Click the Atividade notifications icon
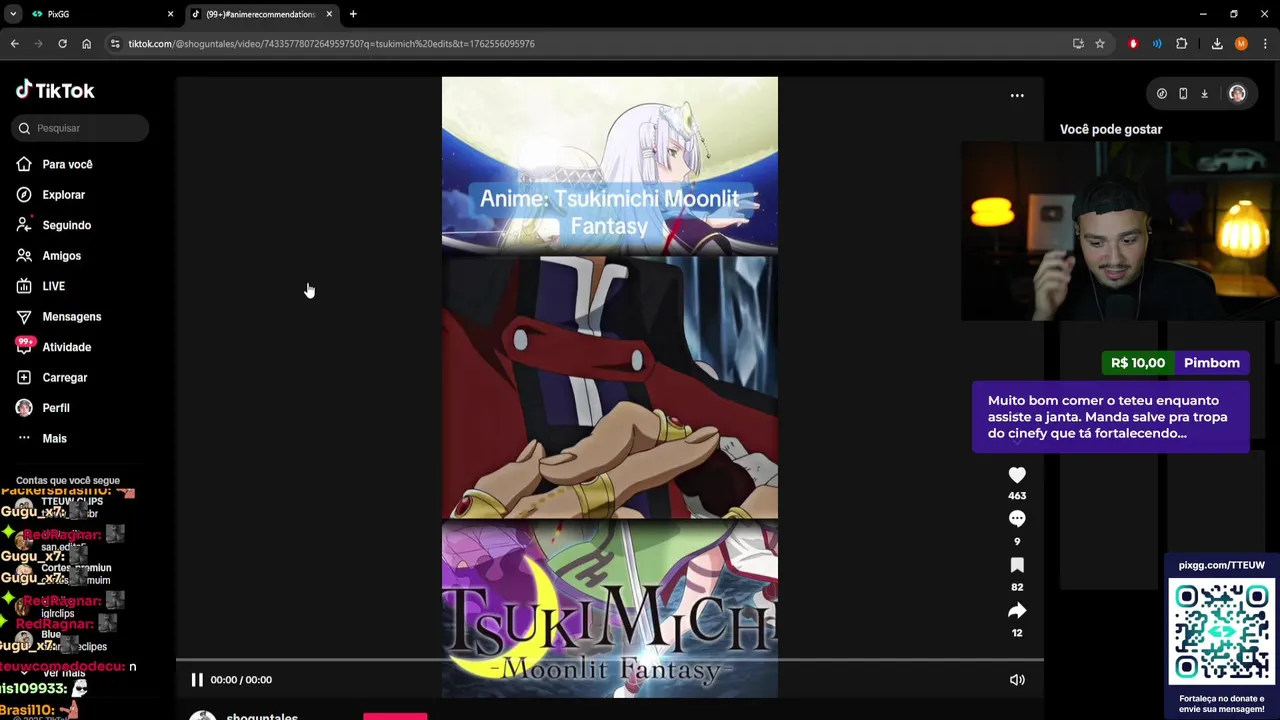Viewport: 1280px width, 720px height. point(24,346)
